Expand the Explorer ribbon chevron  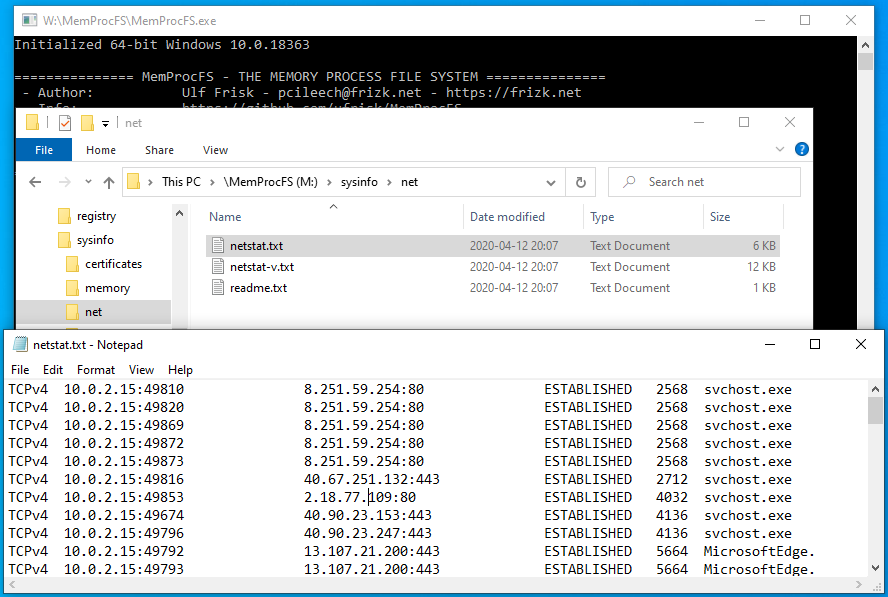point(780,150)
